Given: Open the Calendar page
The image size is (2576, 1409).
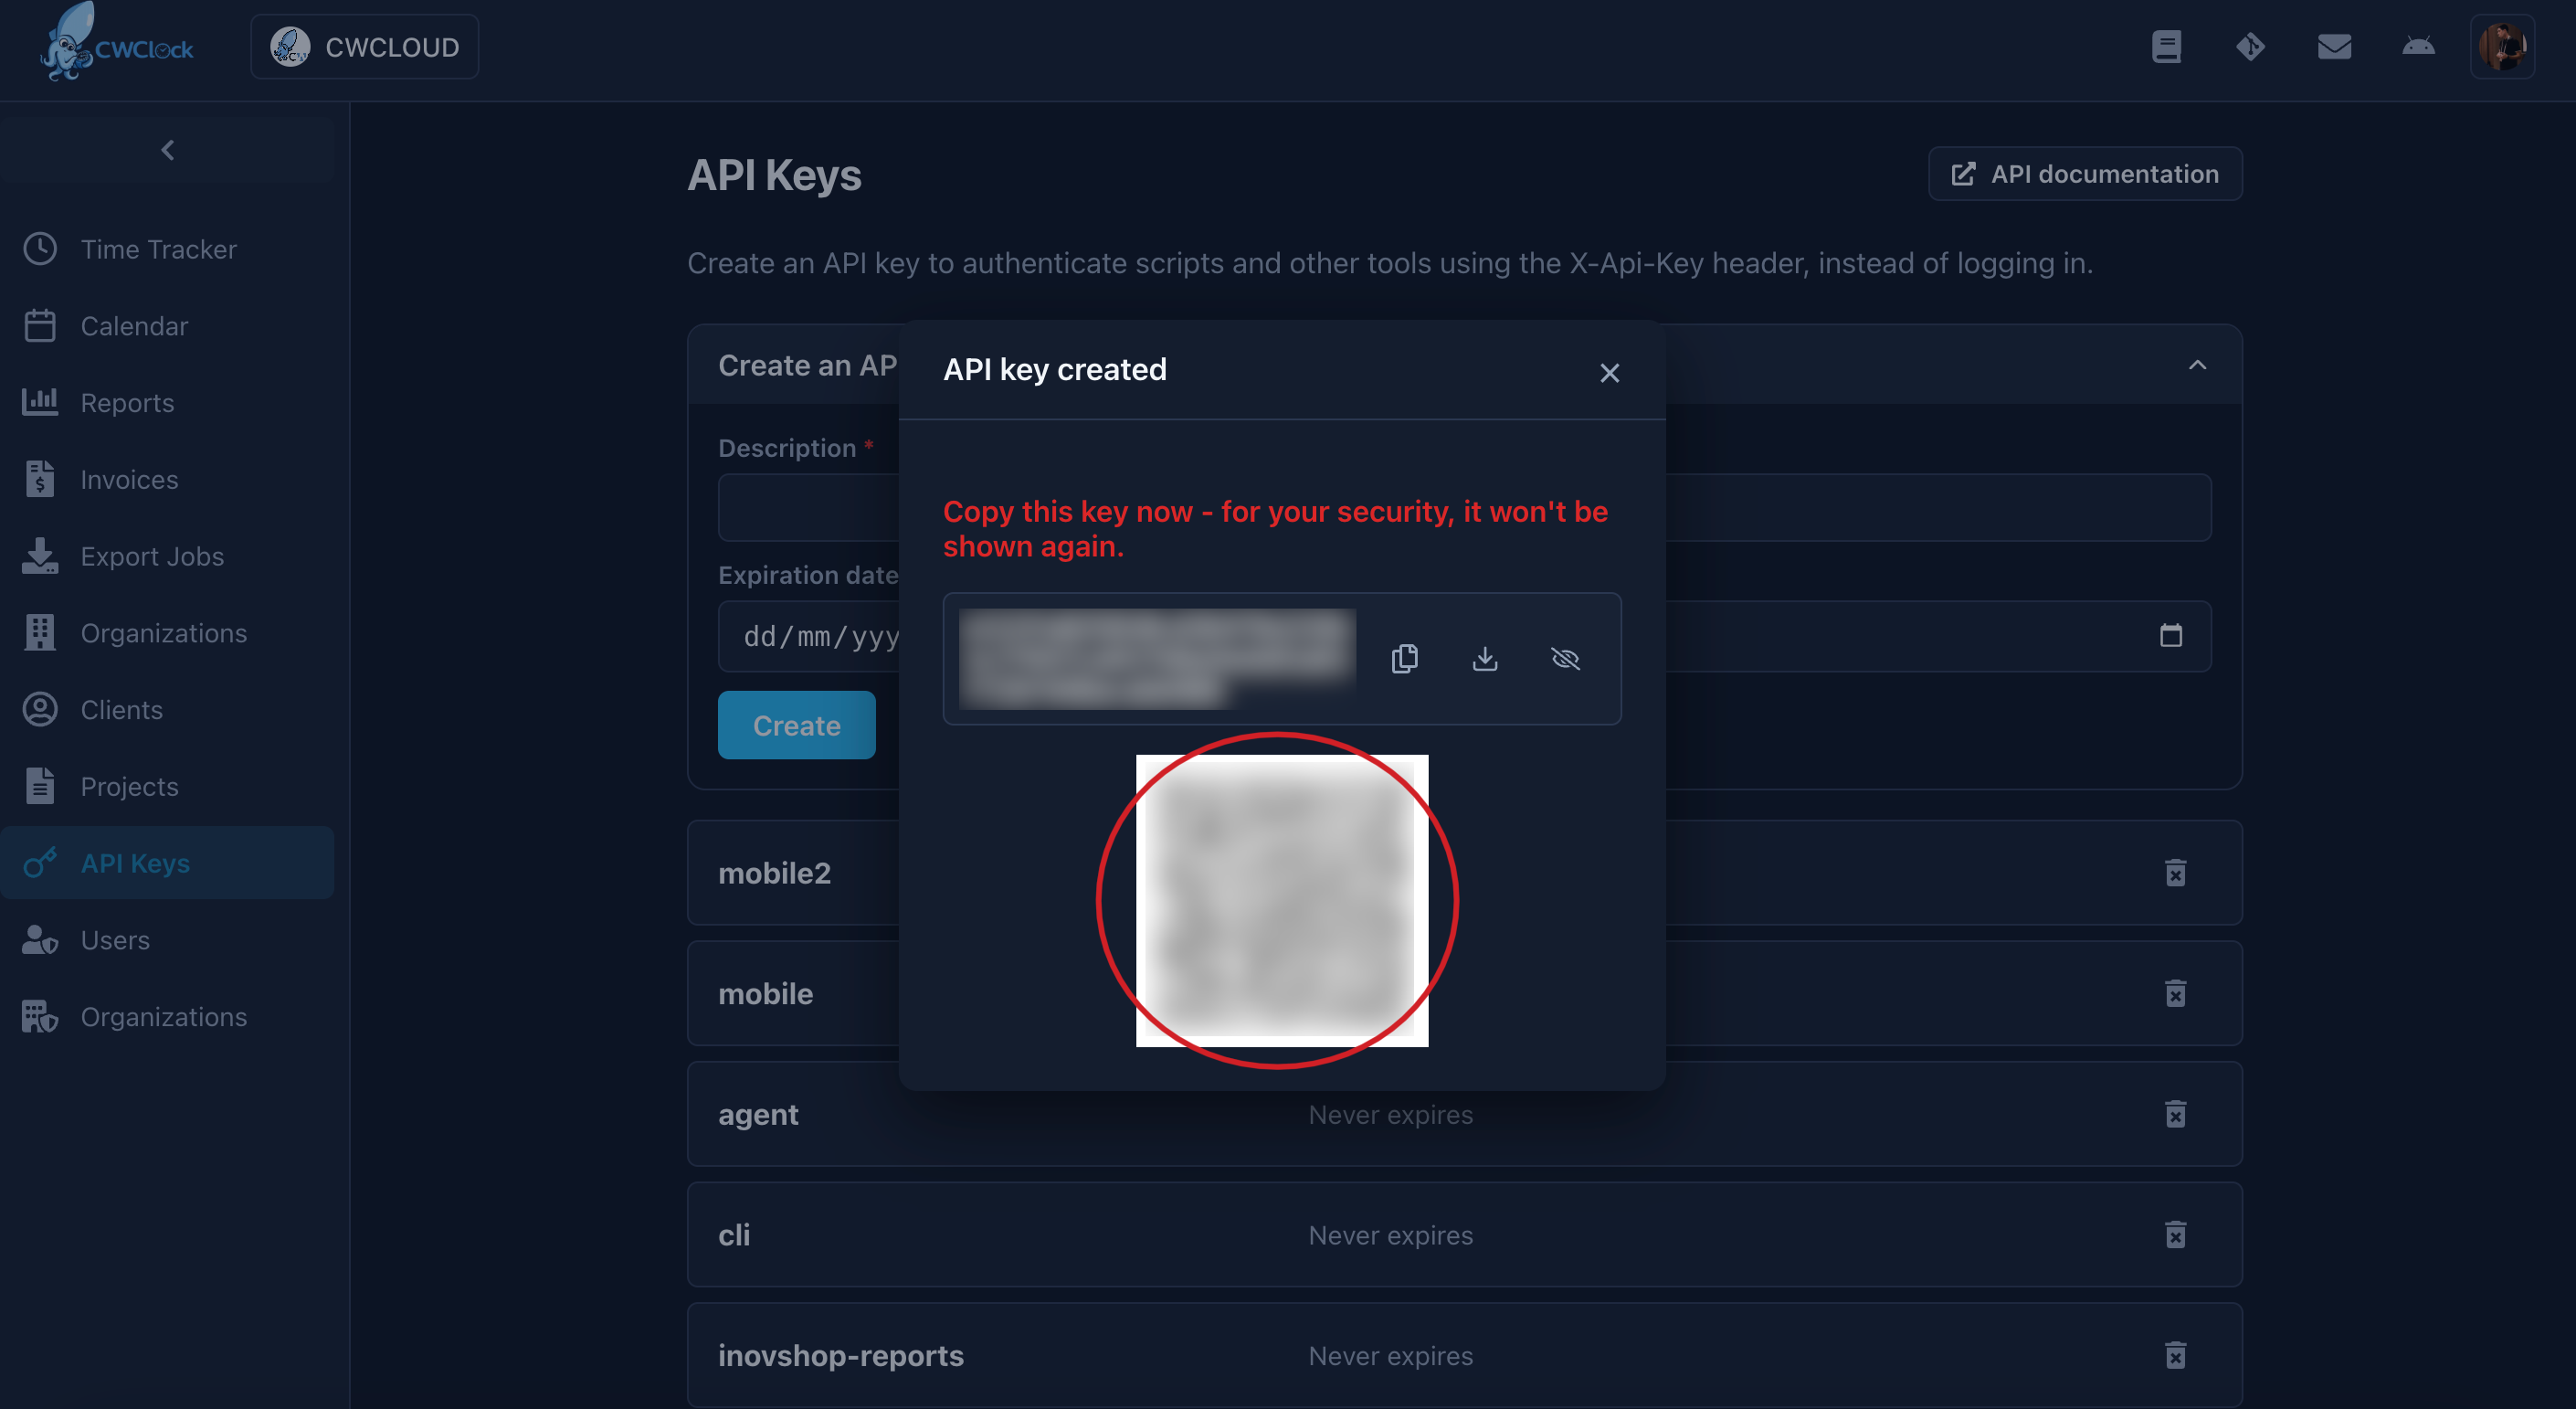Looking at the screenshot, I should [x=167, y=326].
